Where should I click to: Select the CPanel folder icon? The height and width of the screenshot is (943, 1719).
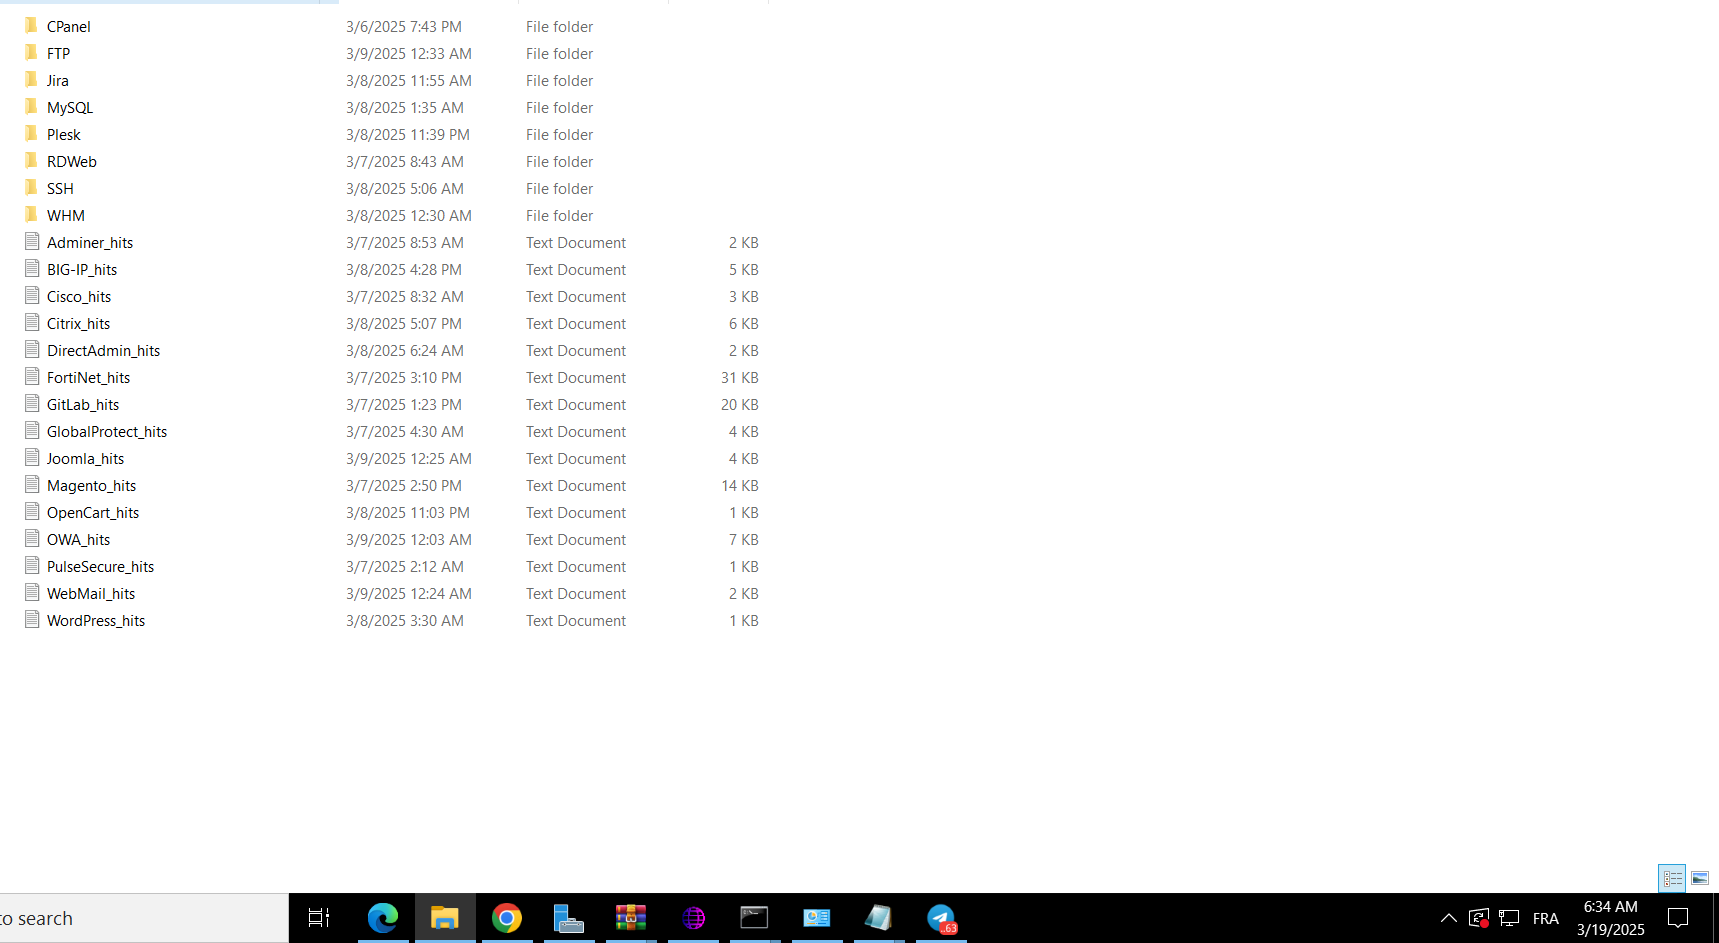click(x=32, y=26)
